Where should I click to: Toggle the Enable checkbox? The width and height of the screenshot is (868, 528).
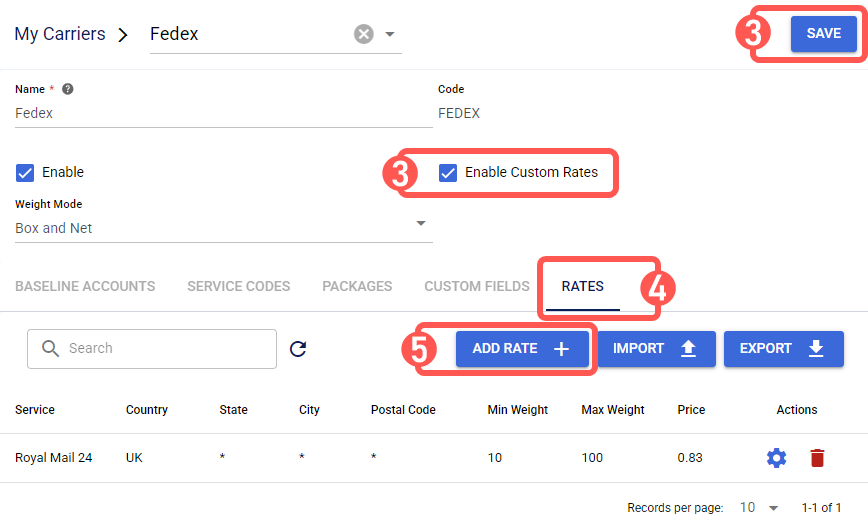pos(25,173)
